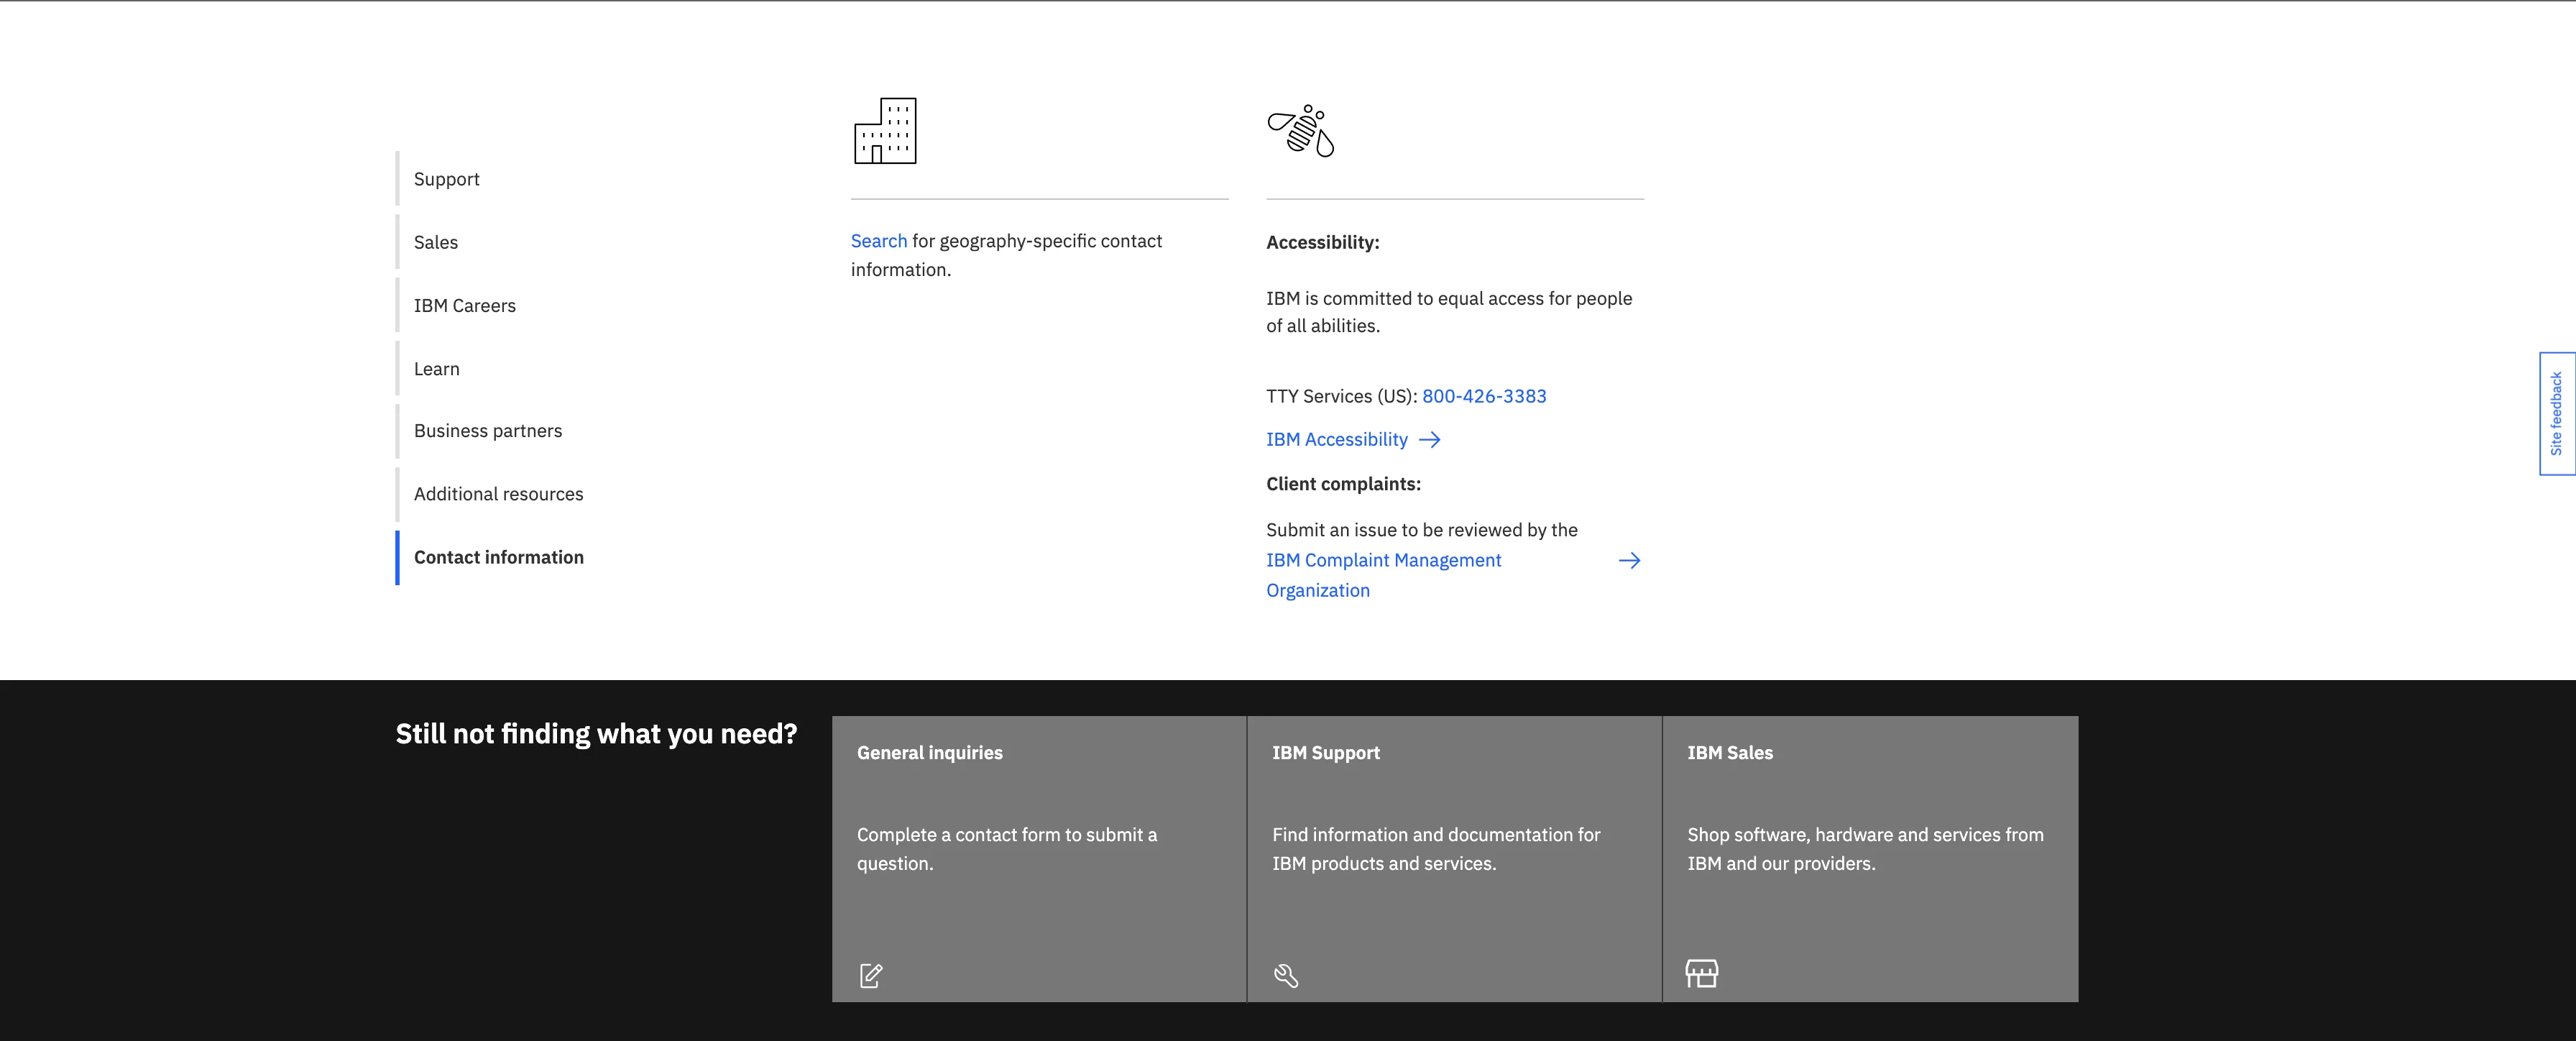Screen dimensions: 2576x1041
Task: Click the edit pencil icon in General inquiries card
Action: (x=871, y=975)
